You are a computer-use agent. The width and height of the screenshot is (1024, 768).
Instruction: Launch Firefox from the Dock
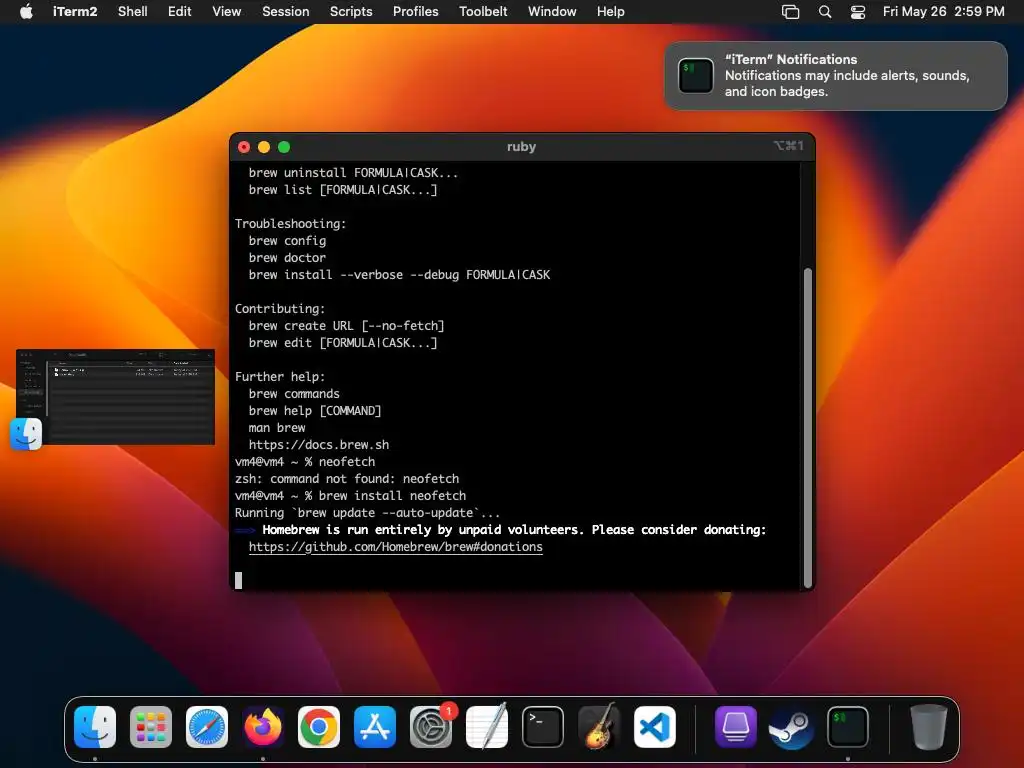click(263, 727)
